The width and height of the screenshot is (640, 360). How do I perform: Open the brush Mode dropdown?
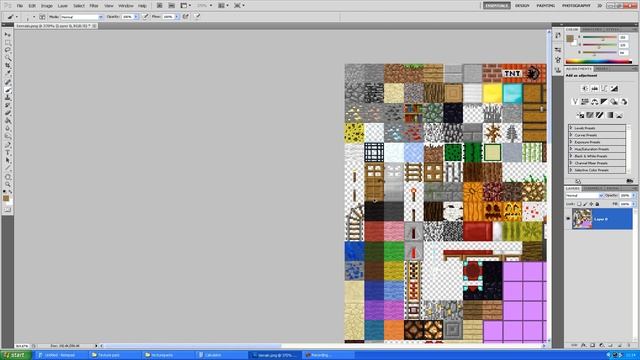(82, 17)
